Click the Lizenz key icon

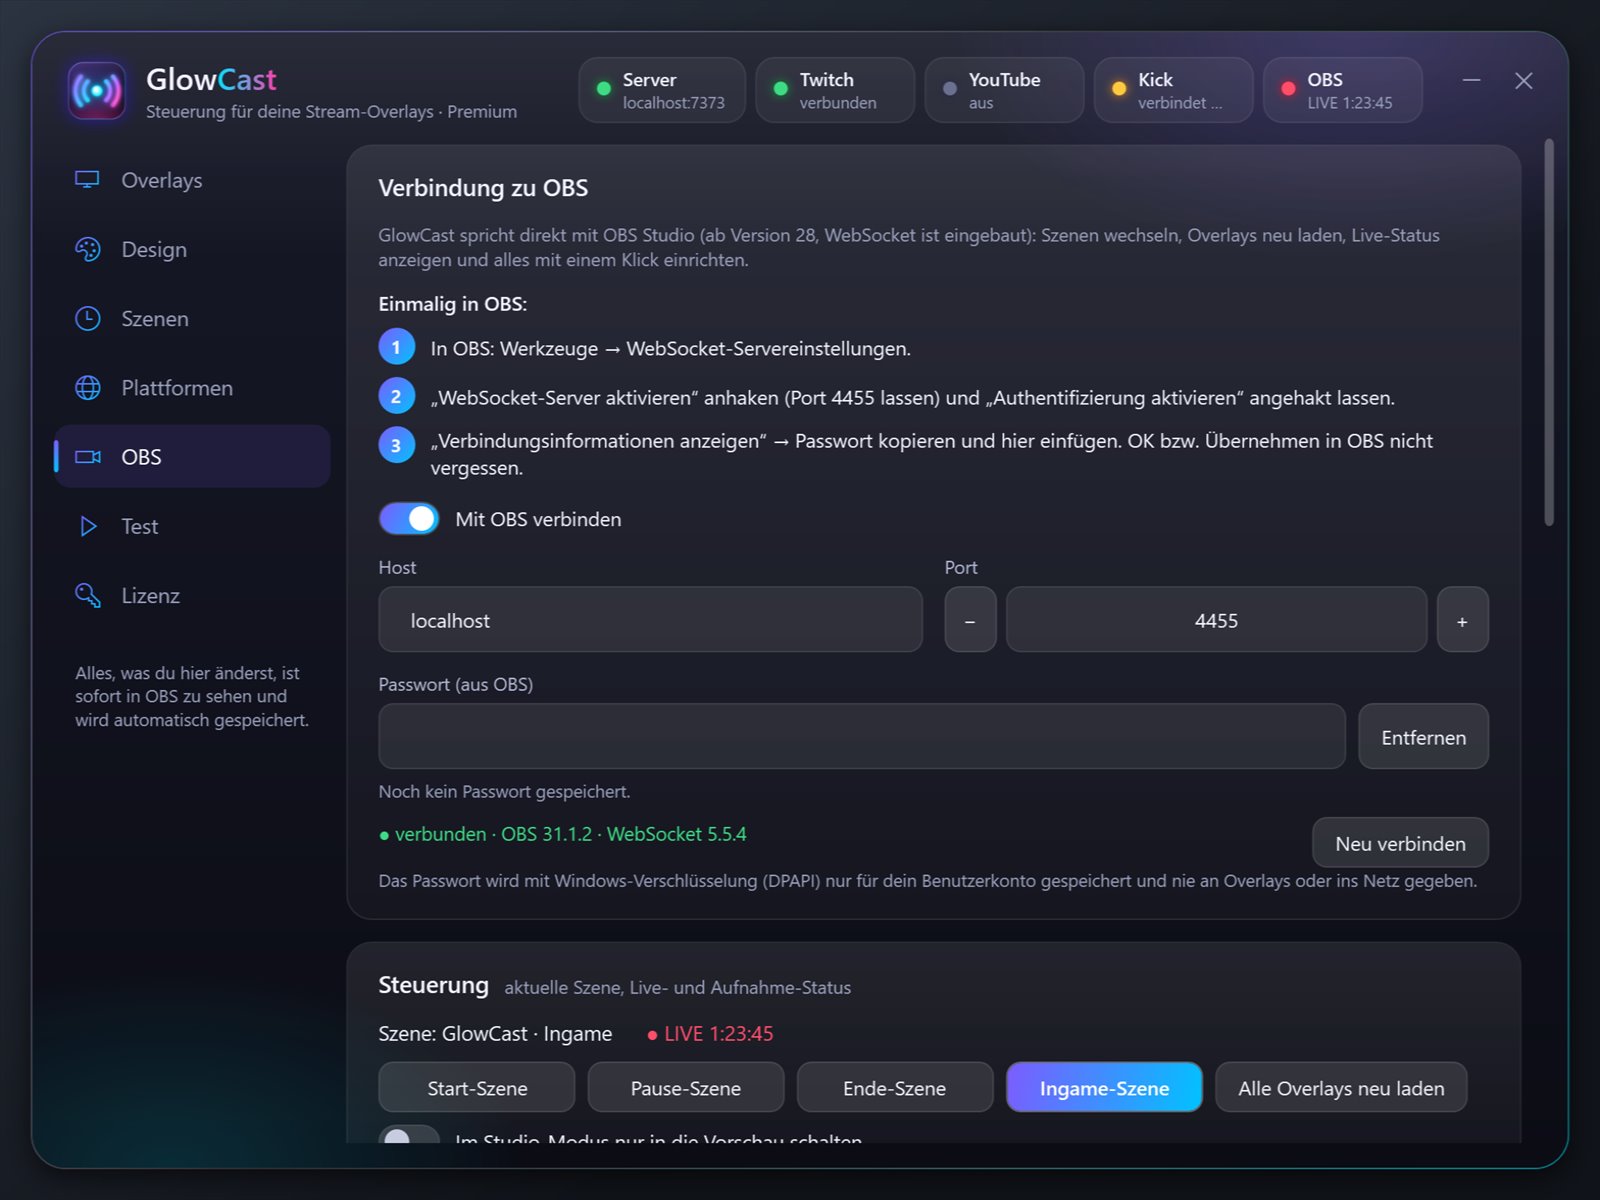tap(88, 595)
